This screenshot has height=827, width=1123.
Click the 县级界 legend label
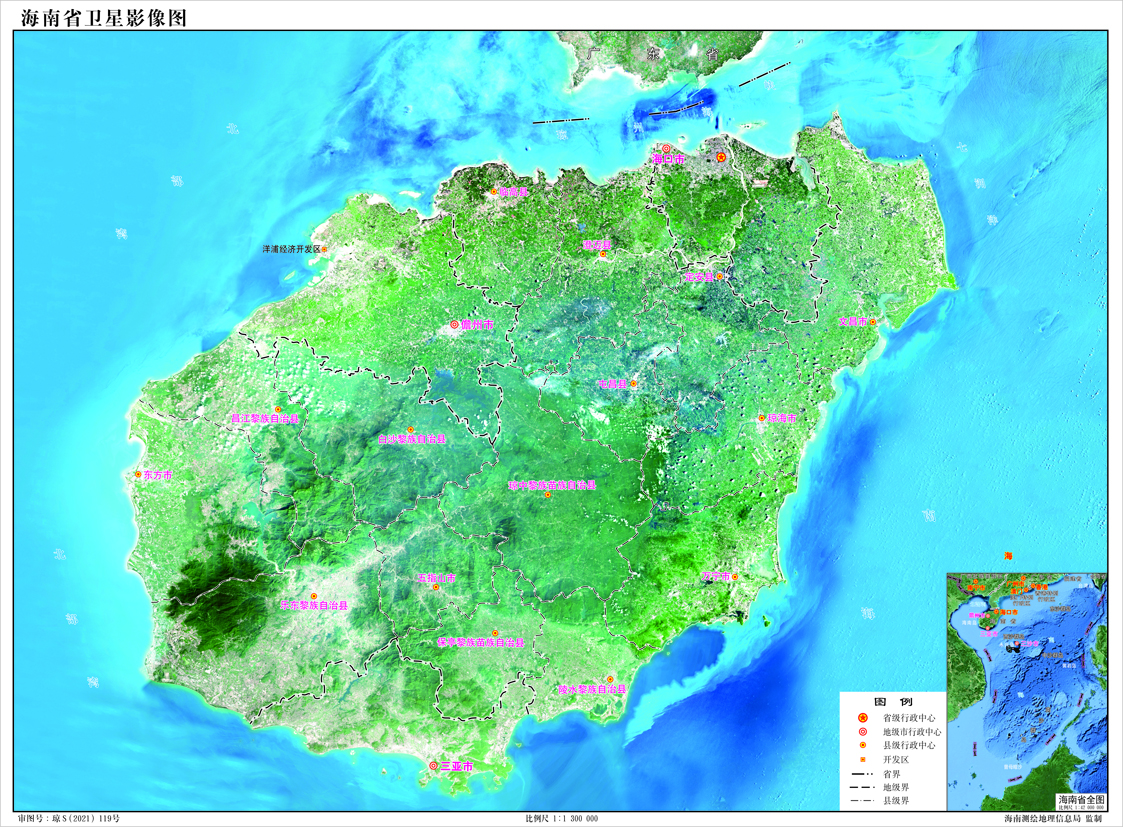(895, 801)
